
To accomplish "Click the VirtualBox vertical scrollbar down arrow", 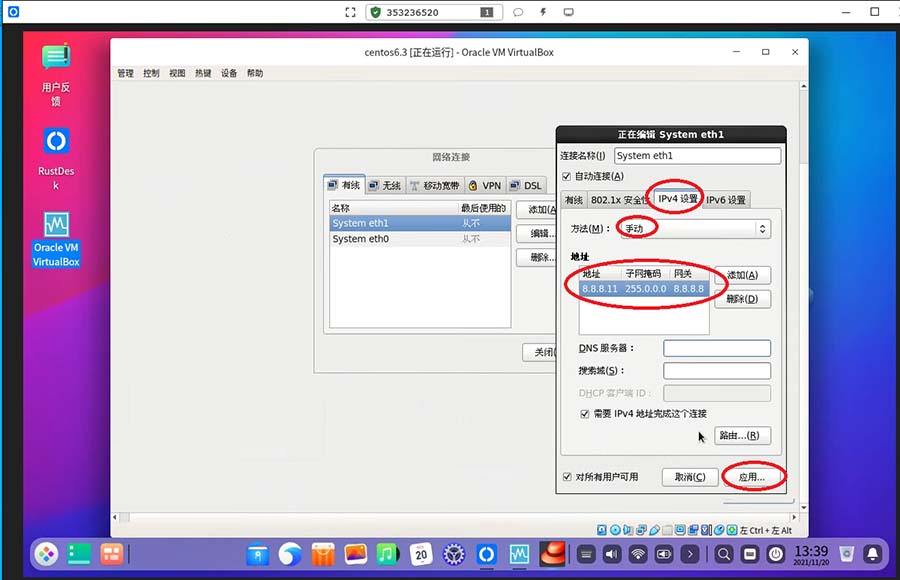I will (x=804, y=508).
